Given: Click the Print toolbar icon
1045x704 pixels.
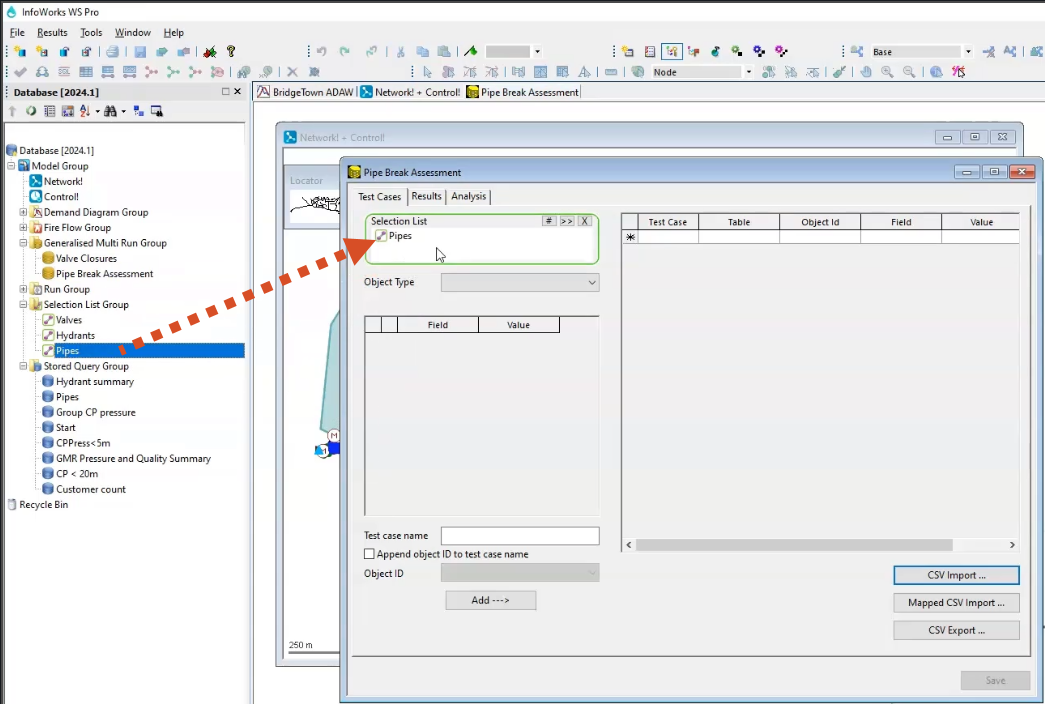Looking at the screenshot, I should 113,51.
